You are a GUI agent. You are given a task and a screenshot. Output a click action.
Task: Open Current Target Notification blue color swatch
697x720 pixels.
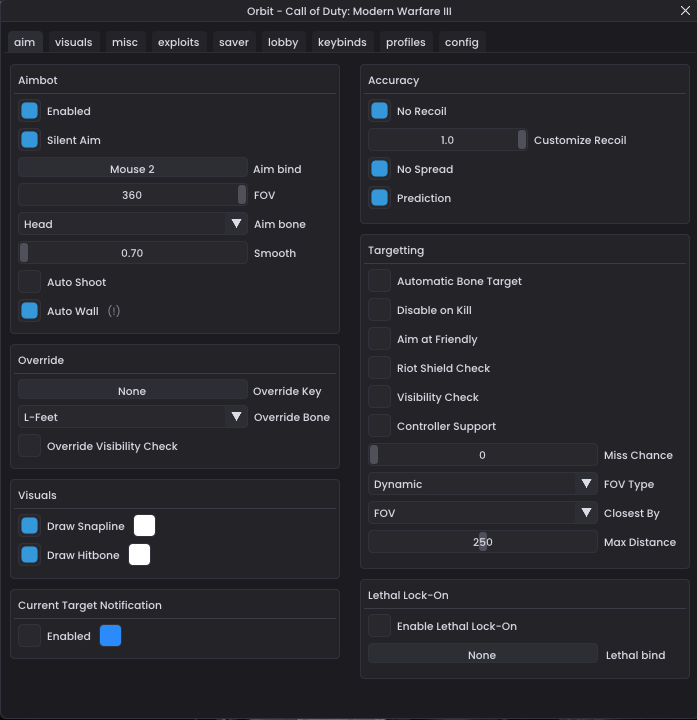click(110, 636)
